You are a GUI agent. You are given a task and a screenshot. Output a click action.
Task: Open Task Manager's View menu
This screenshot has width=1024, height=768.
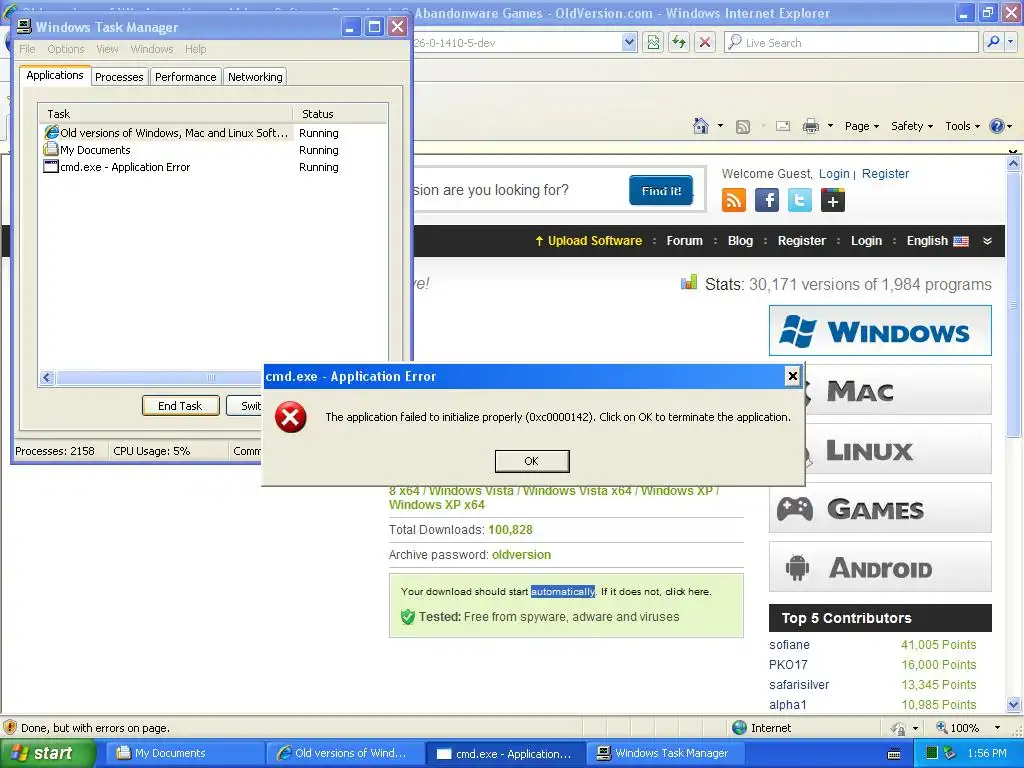107,49
